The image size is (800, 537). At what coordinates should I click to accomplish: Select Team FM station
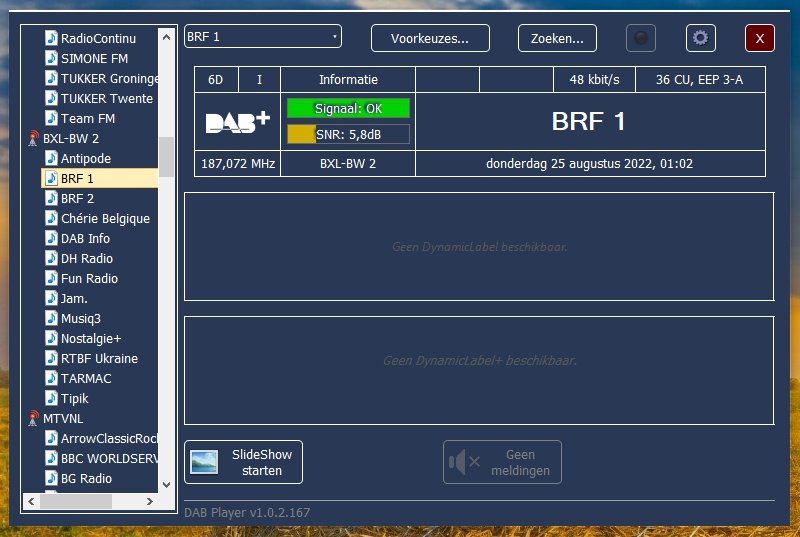click(x=88, y=119)
